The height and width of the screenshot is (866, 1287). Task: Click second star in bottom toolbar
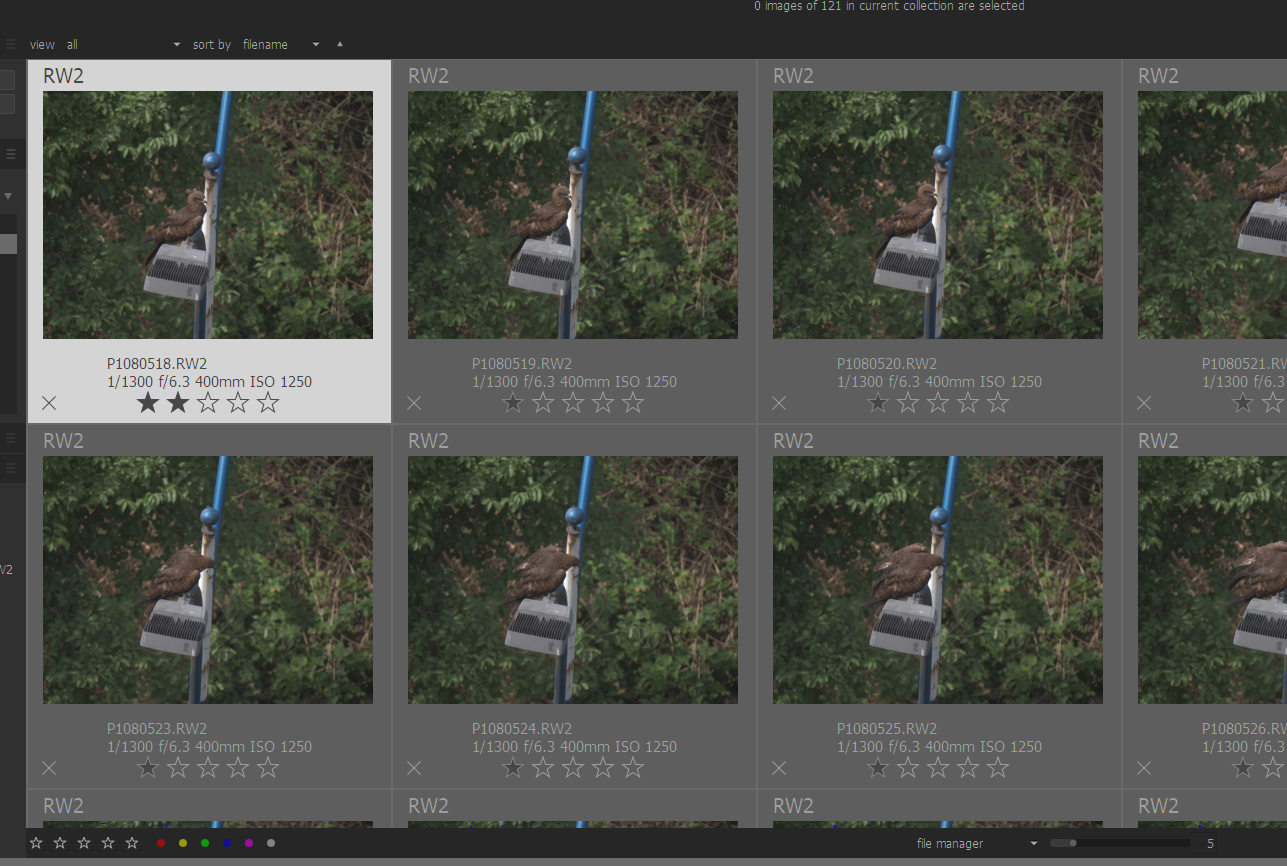60,843
